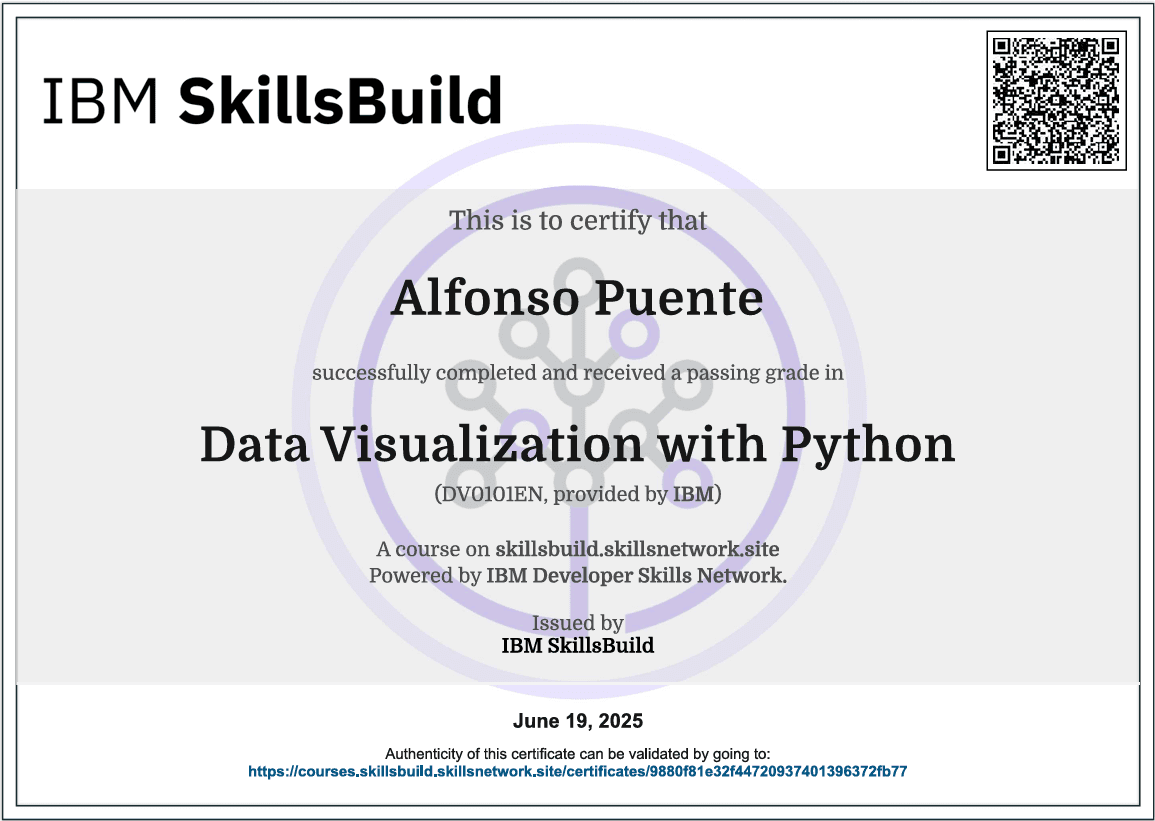Open the certificate validation URL link
Image resolution: width=1155 pixels, height=821 pixels.
578,772
